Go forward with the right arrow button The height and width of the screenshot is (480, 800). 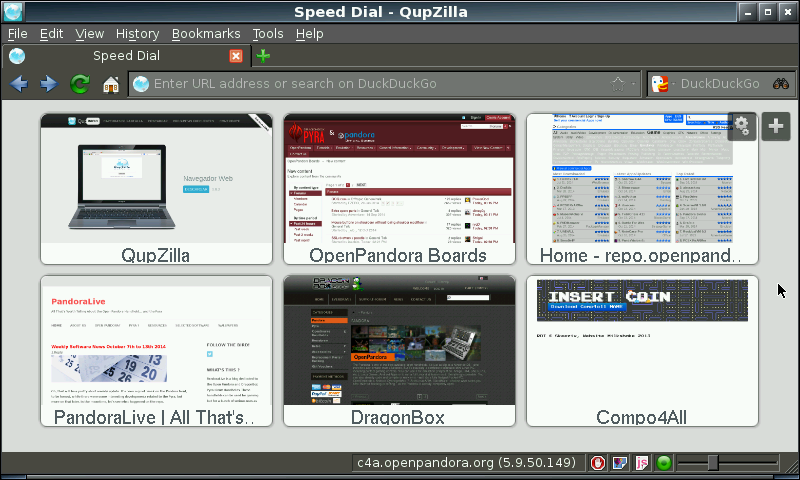48,84
